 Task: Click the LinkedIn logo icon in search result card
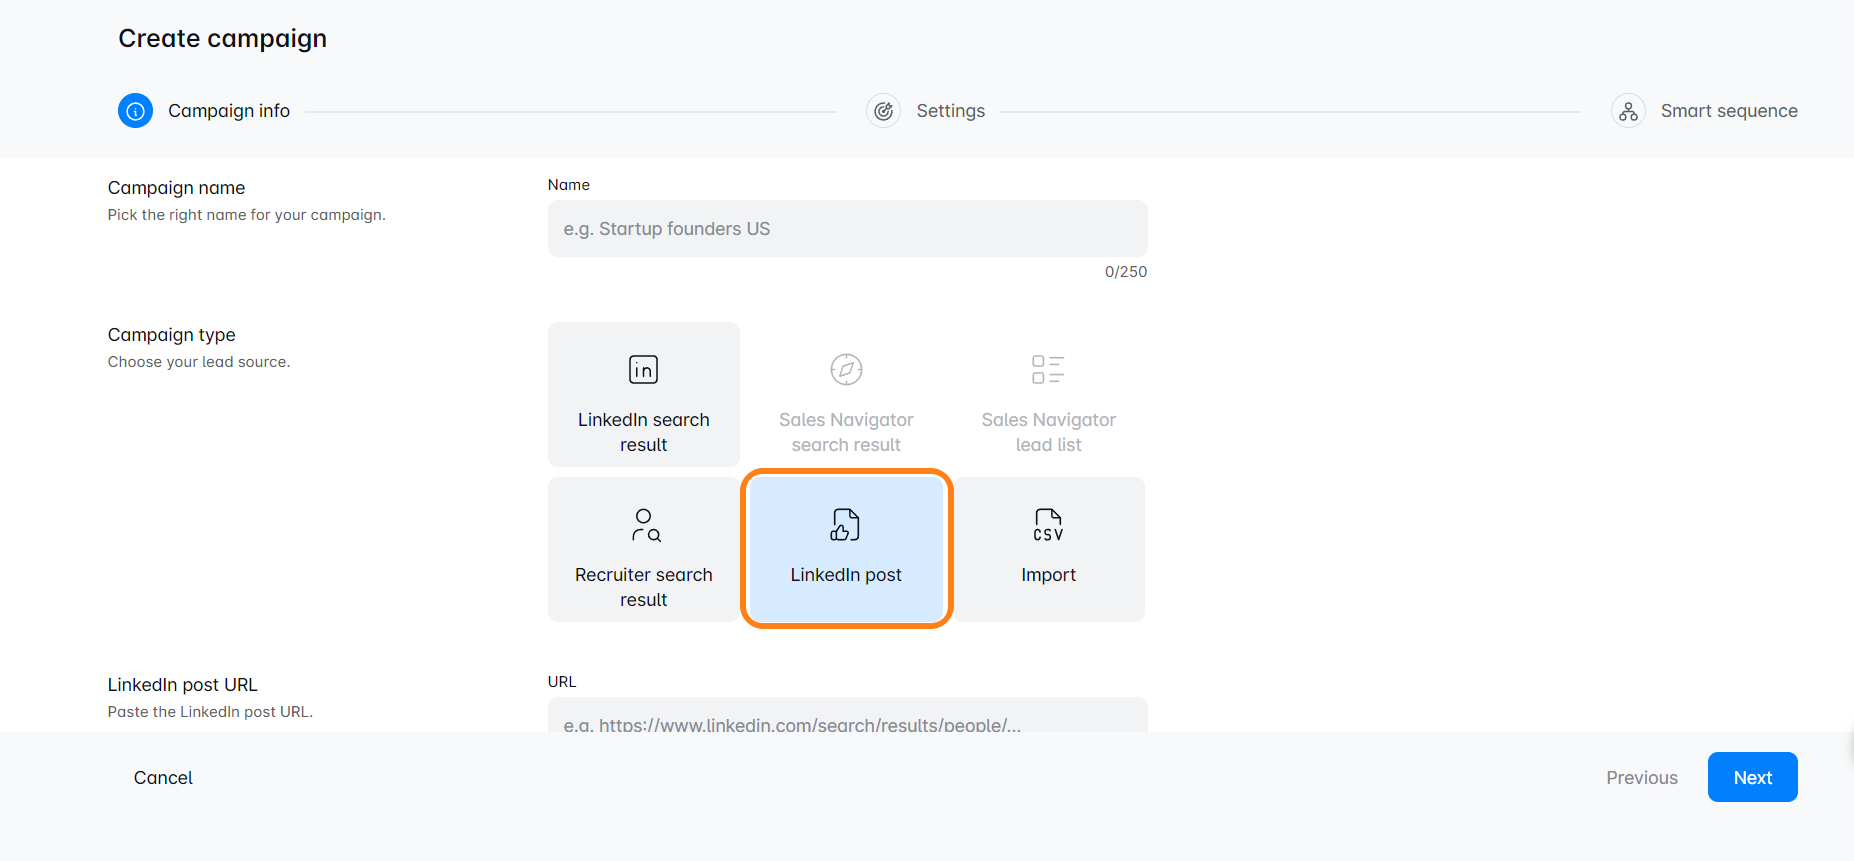point(643,369)
